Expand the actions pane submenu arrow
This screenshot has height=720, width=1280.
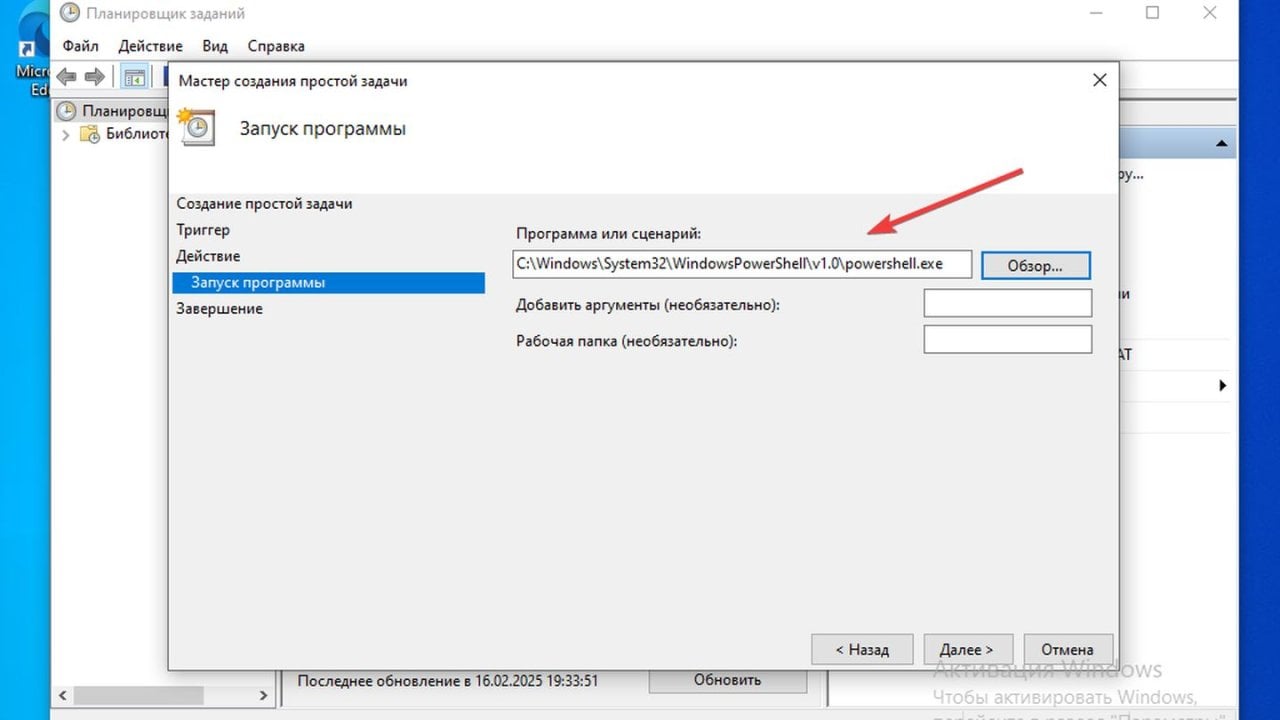click(1222, 385)
